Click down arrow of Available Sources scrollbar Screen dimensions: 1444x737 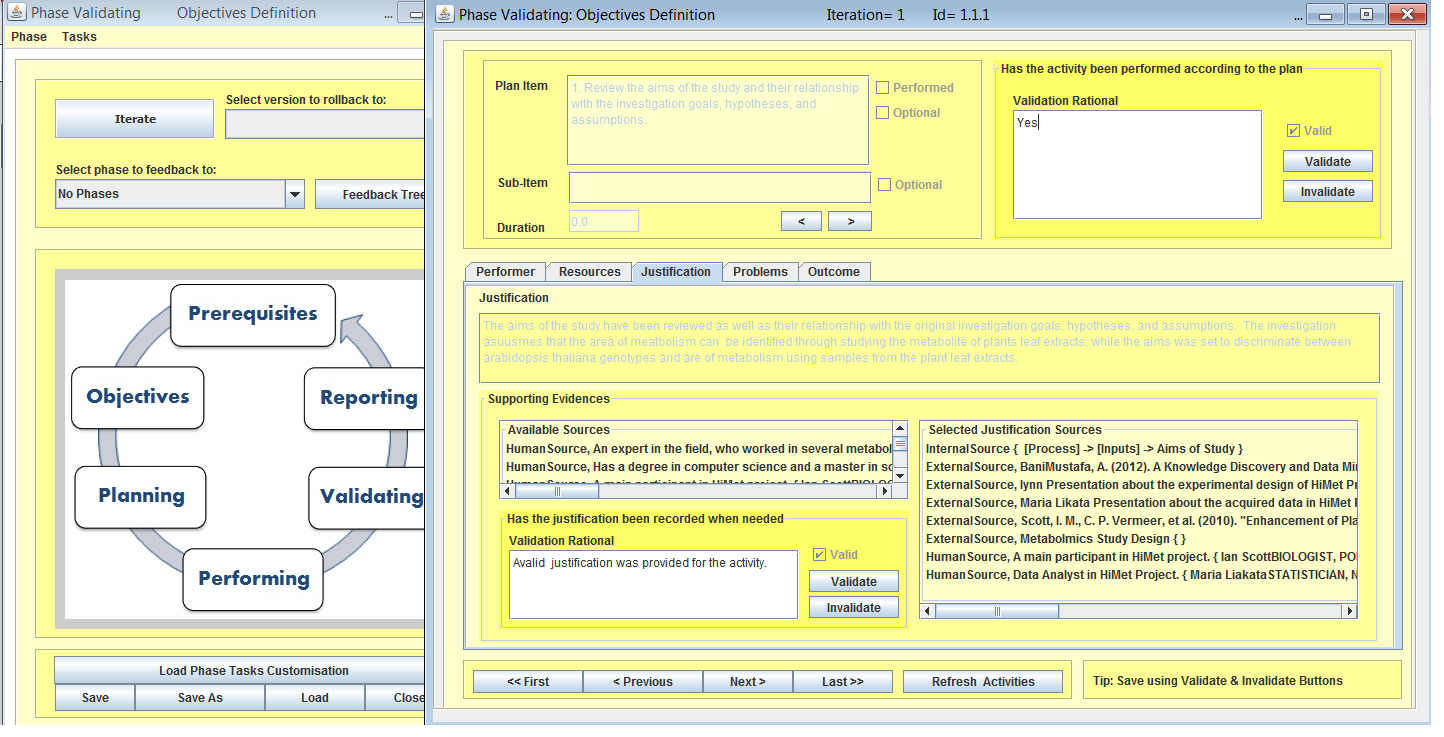pyautogui.click(x=900, y=475)
